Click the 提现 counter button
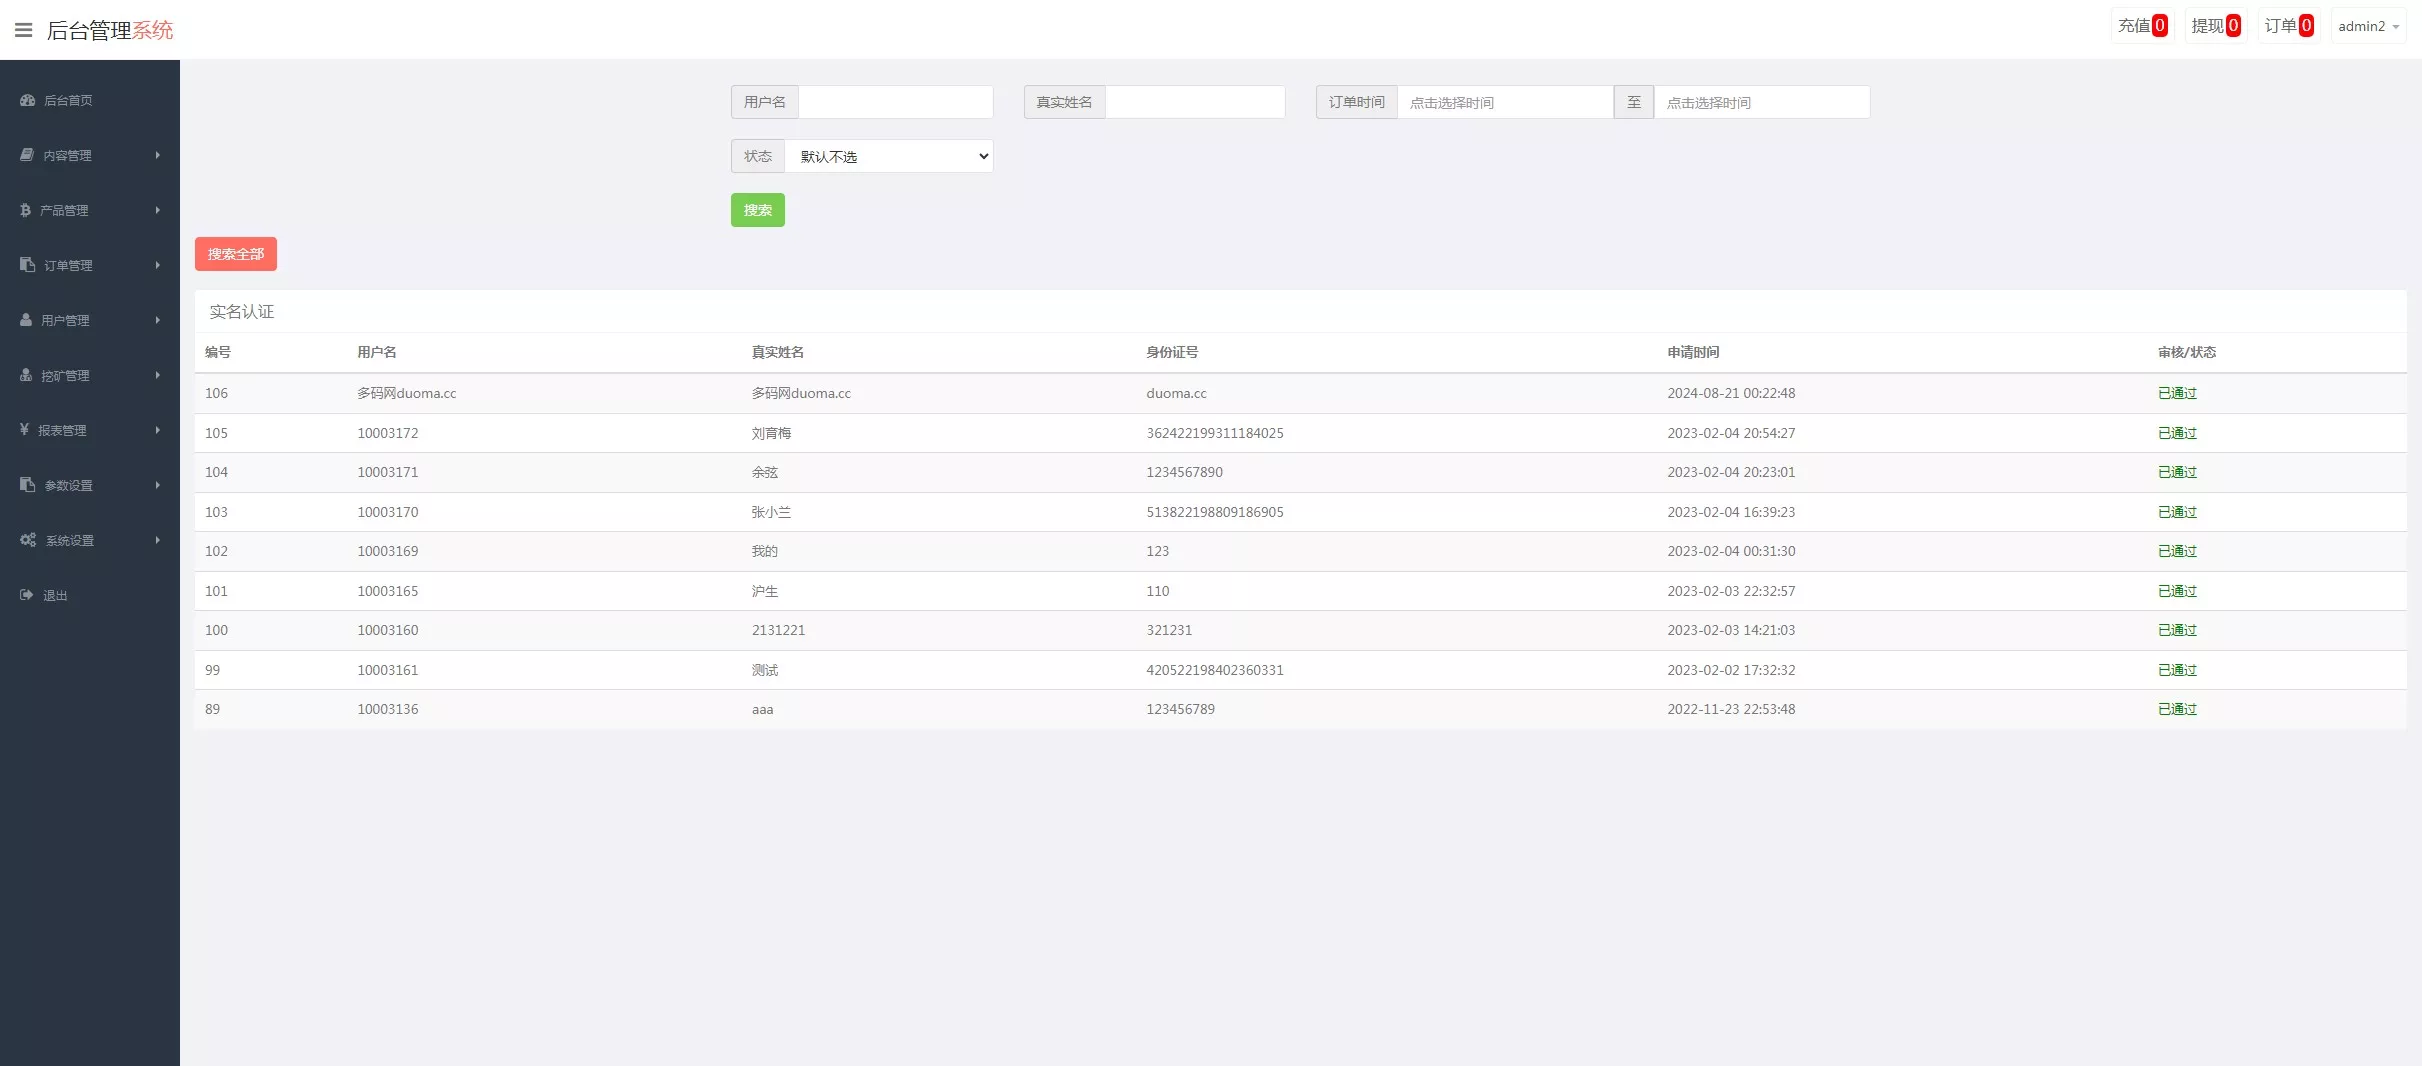 tap(2215, 26)
